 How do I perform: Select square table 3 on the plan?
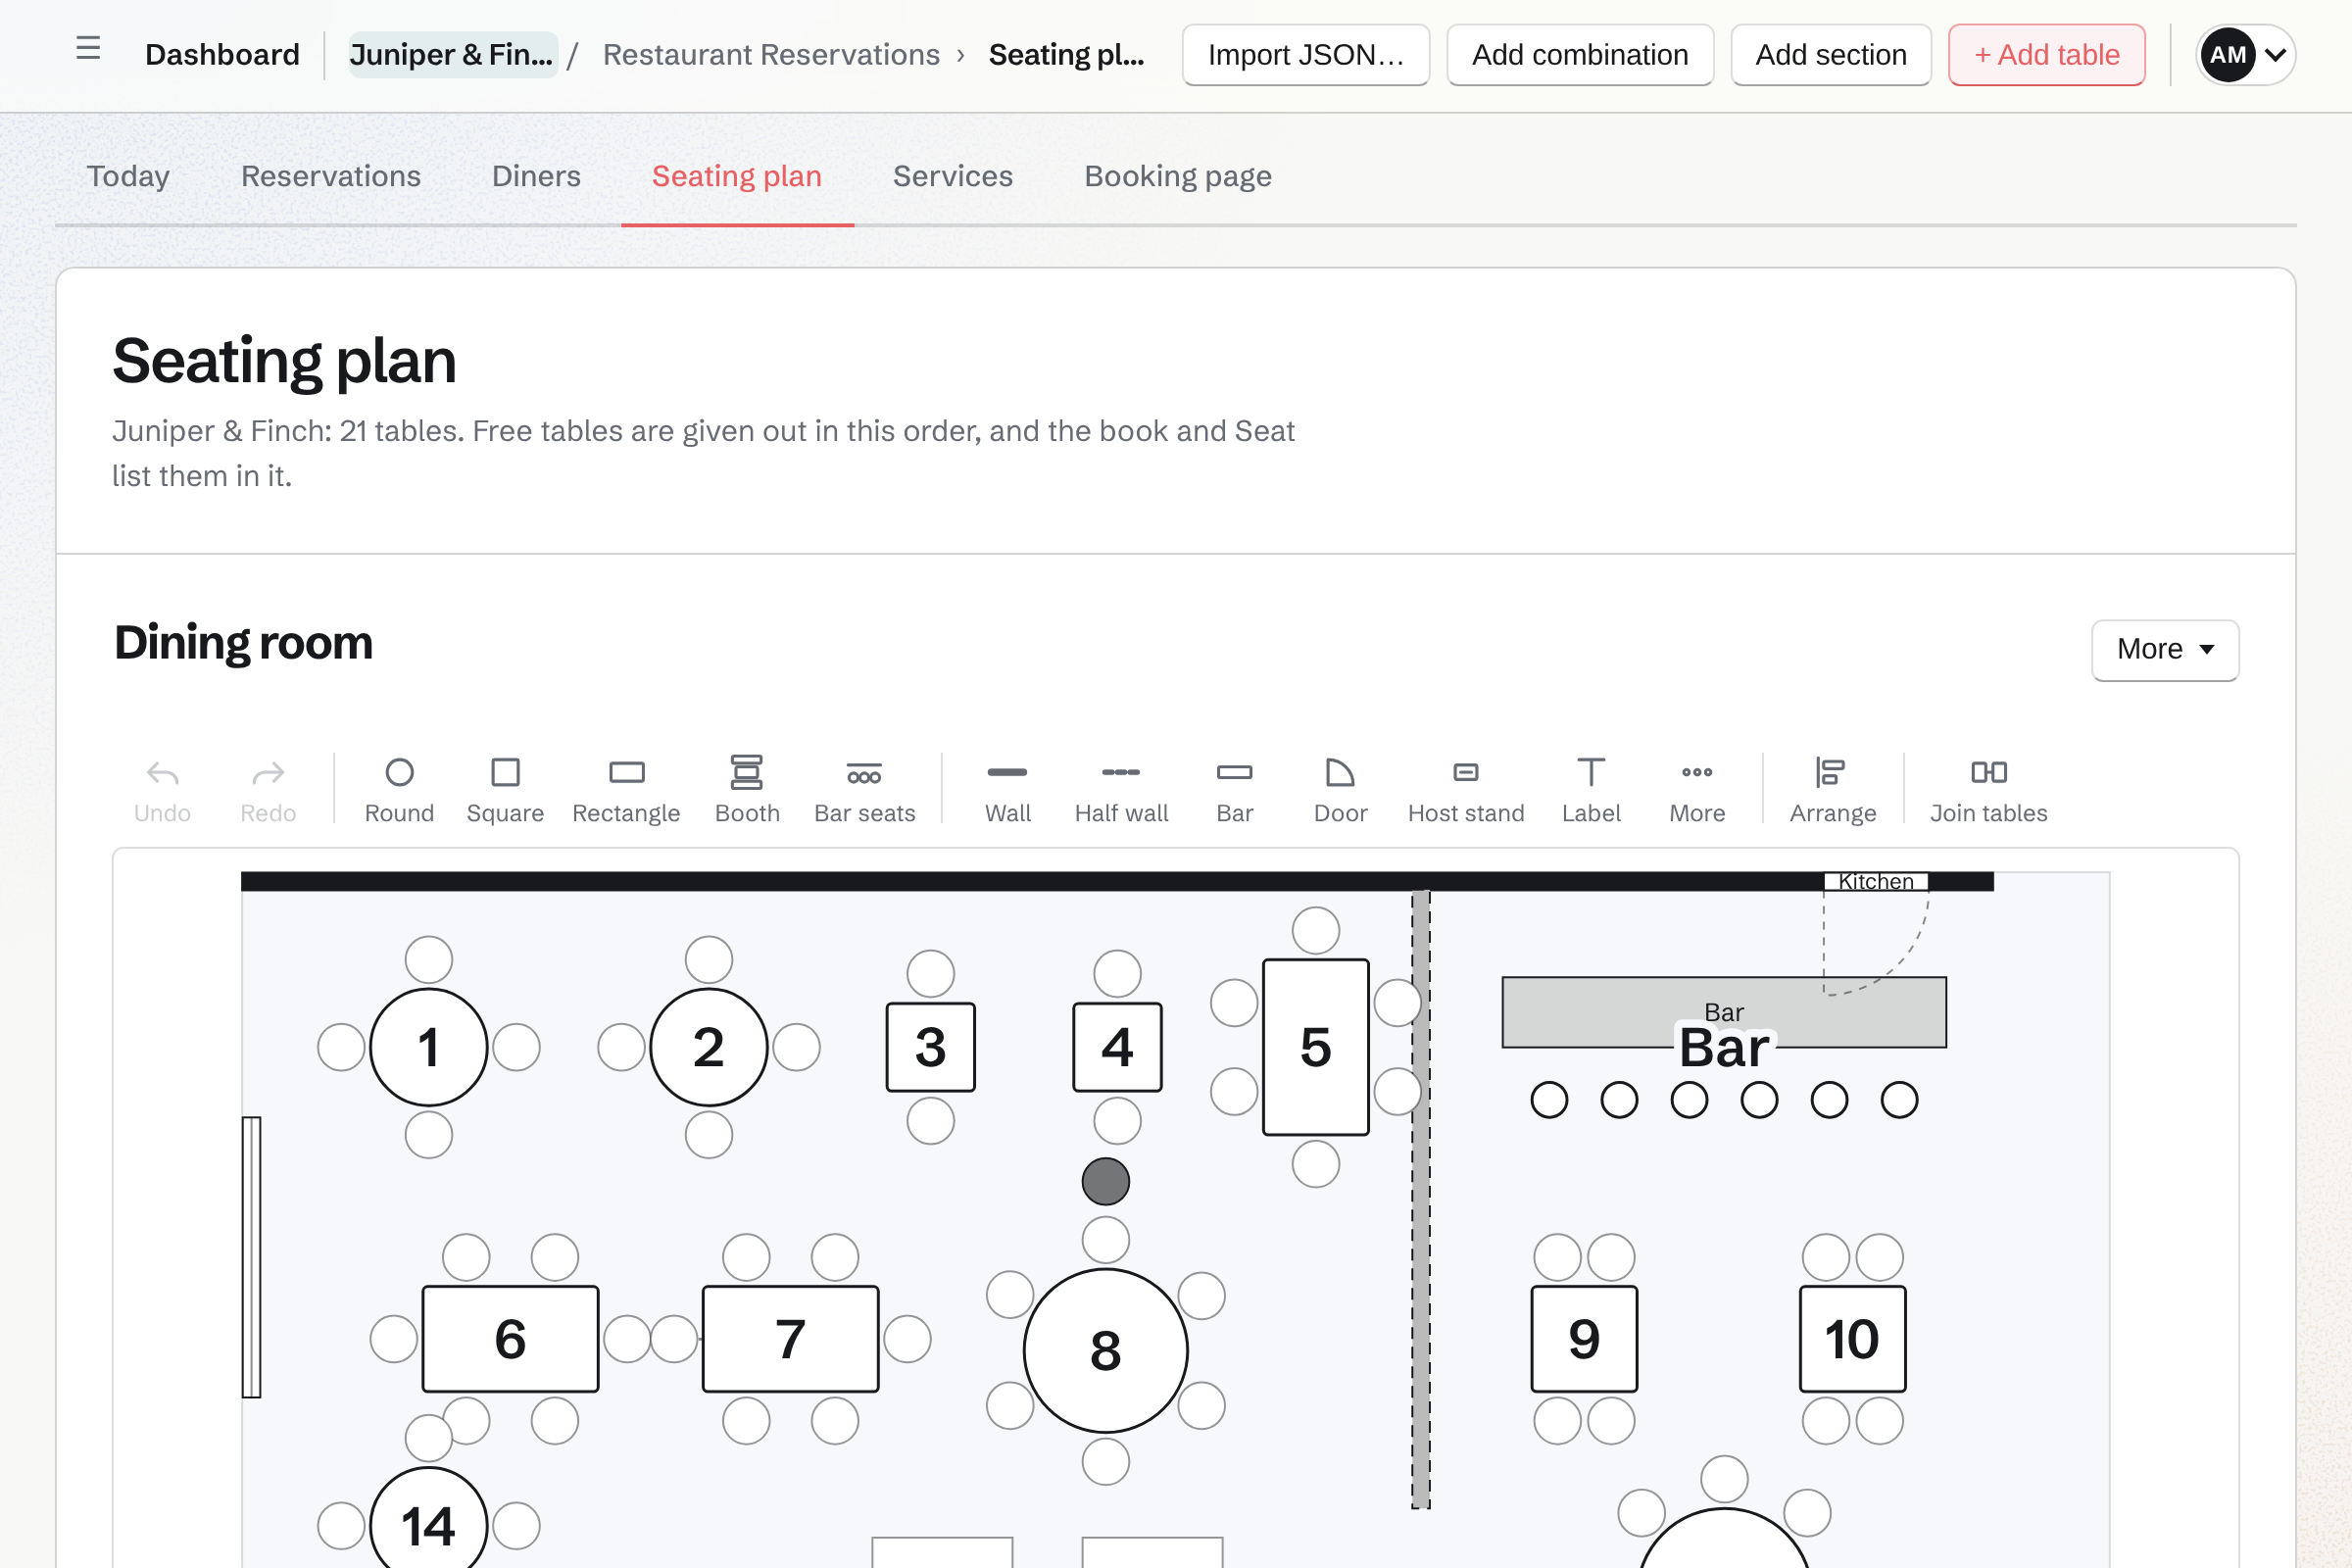(930, 1047)
